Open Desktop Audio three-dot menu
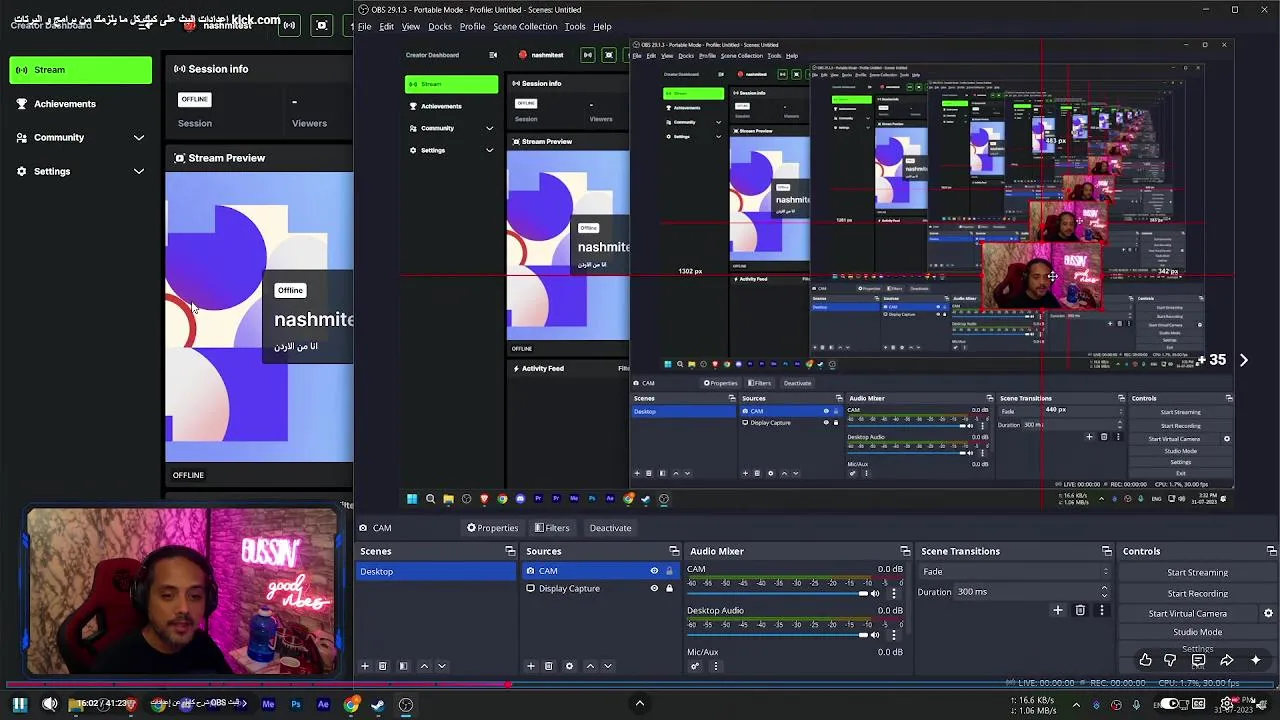Image resolution: width=1280 pixels, height=720 pixels. tap(894, 634)
